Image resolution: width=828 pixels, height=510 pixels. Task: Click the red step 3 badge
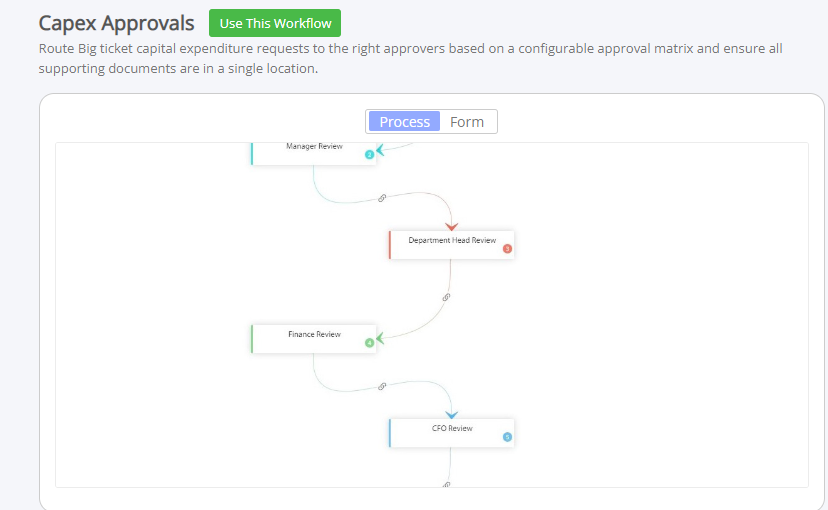click(507, 249)
